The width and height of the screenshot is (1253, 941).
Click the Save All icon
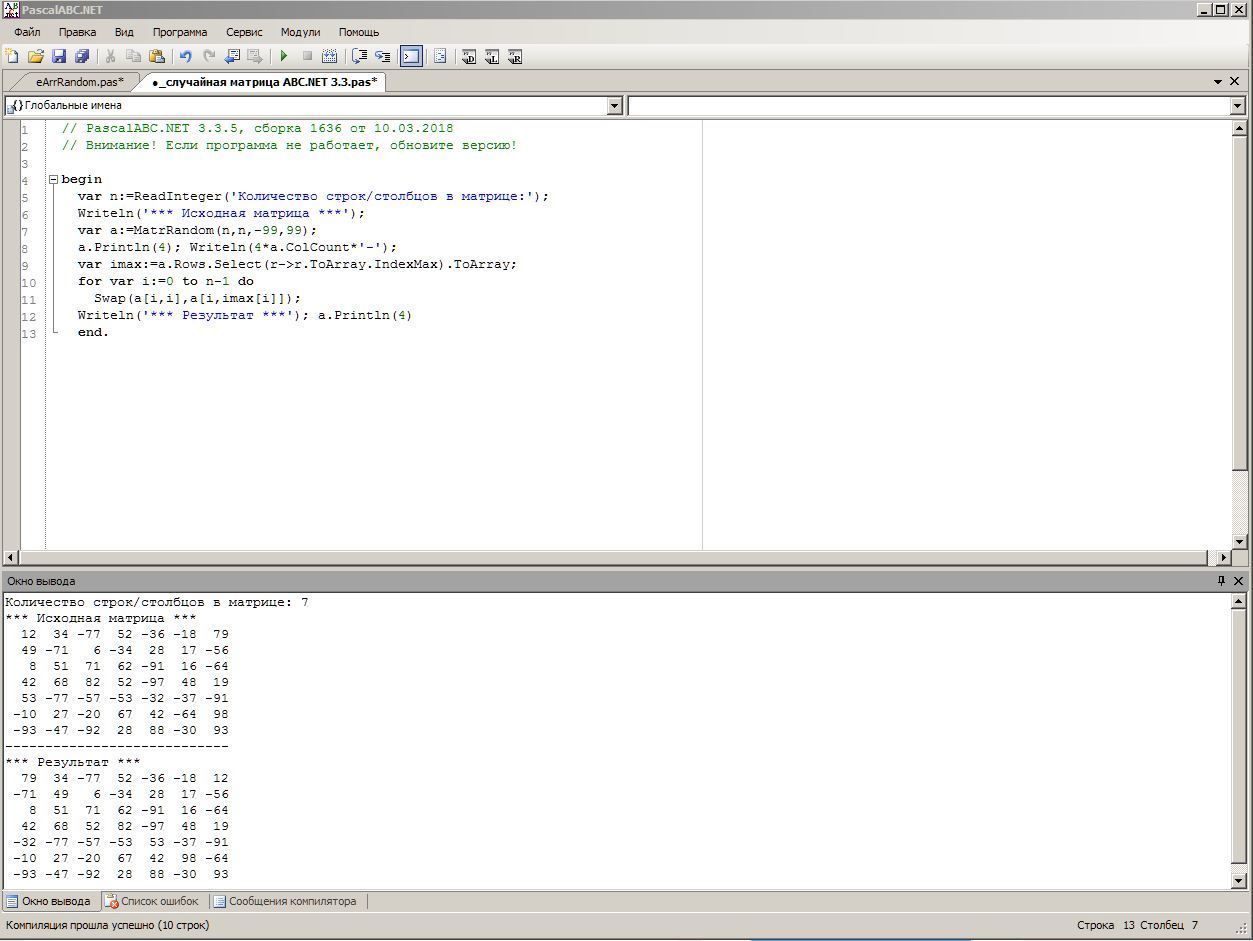click(x=82, y=57)
